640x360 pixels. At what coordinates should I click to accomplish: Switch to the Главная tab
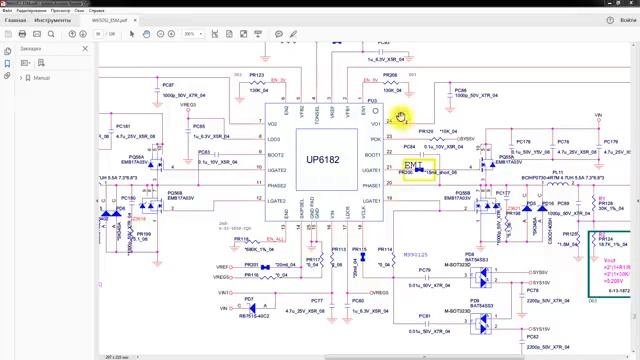[x=15, y=20]
